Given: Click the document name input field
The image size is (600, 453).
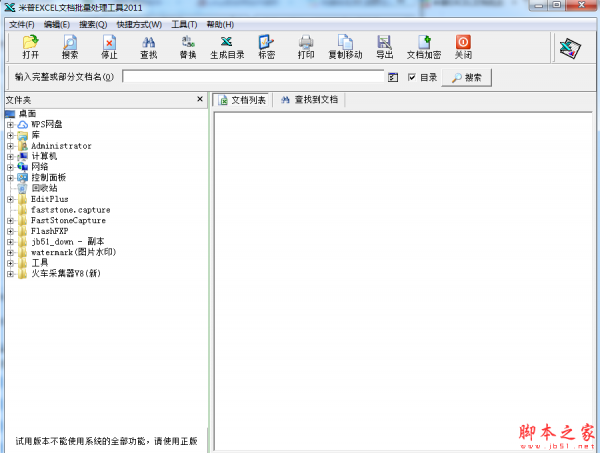Looking at the screenshot, I should 253,77.
